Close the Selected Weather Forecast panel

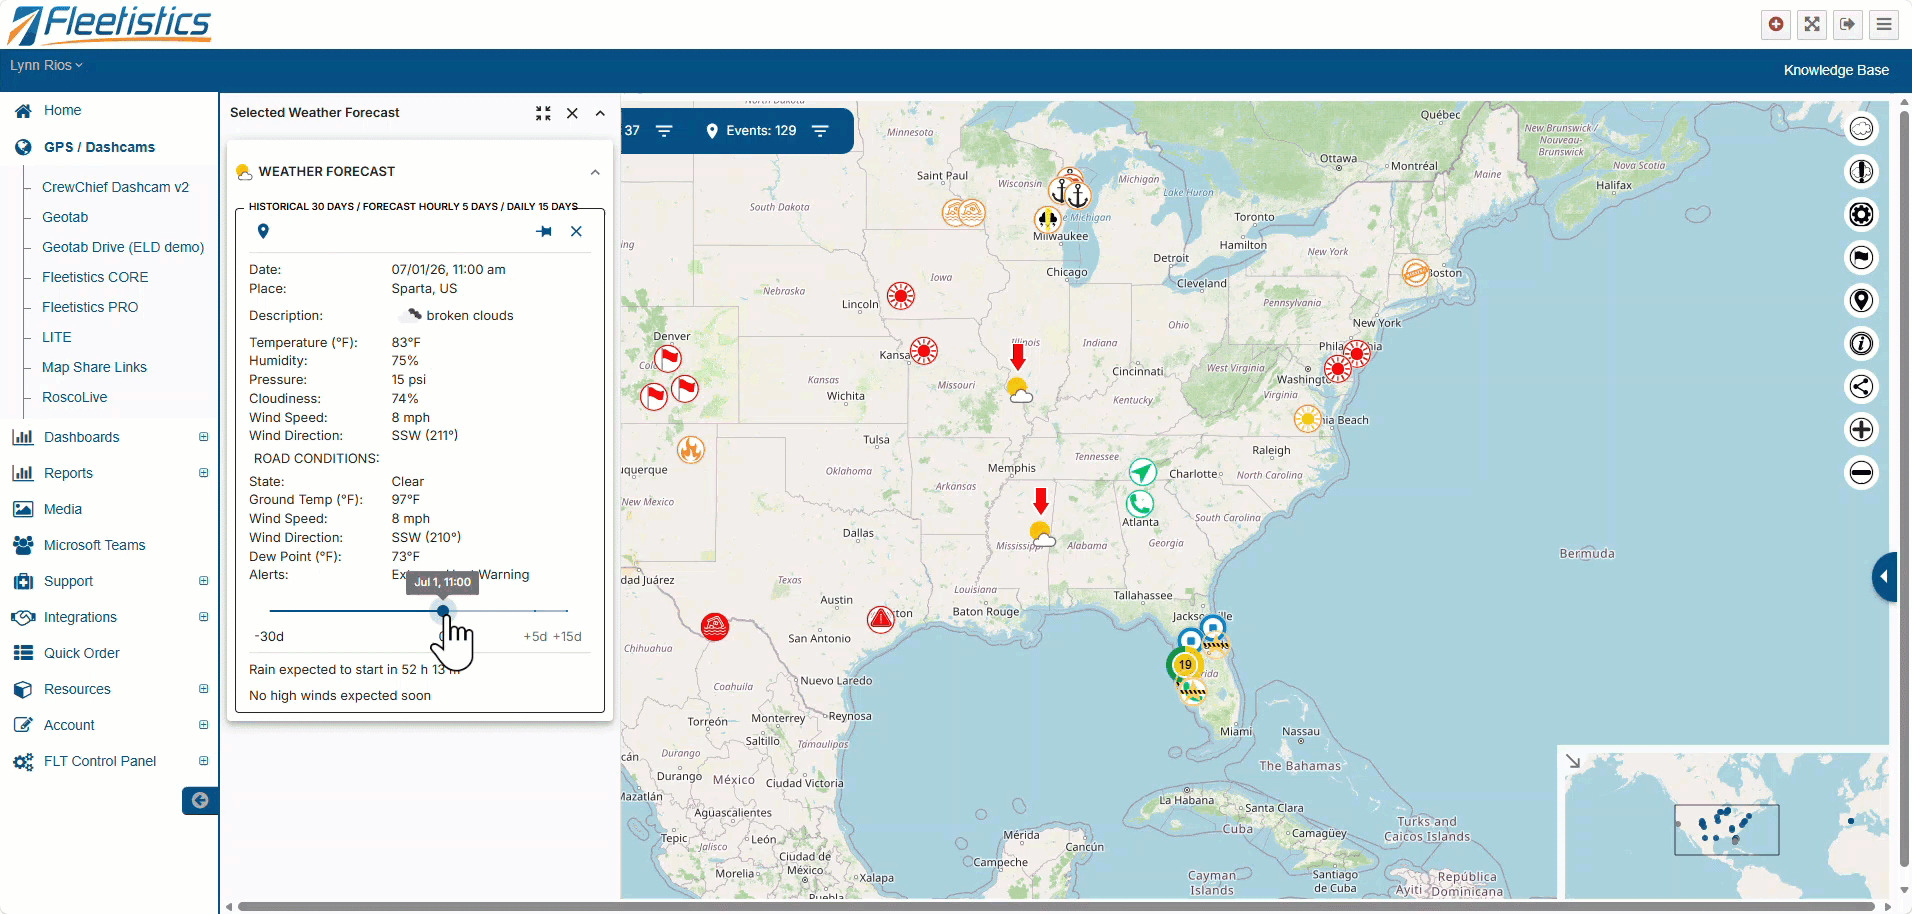coord(572,113)
